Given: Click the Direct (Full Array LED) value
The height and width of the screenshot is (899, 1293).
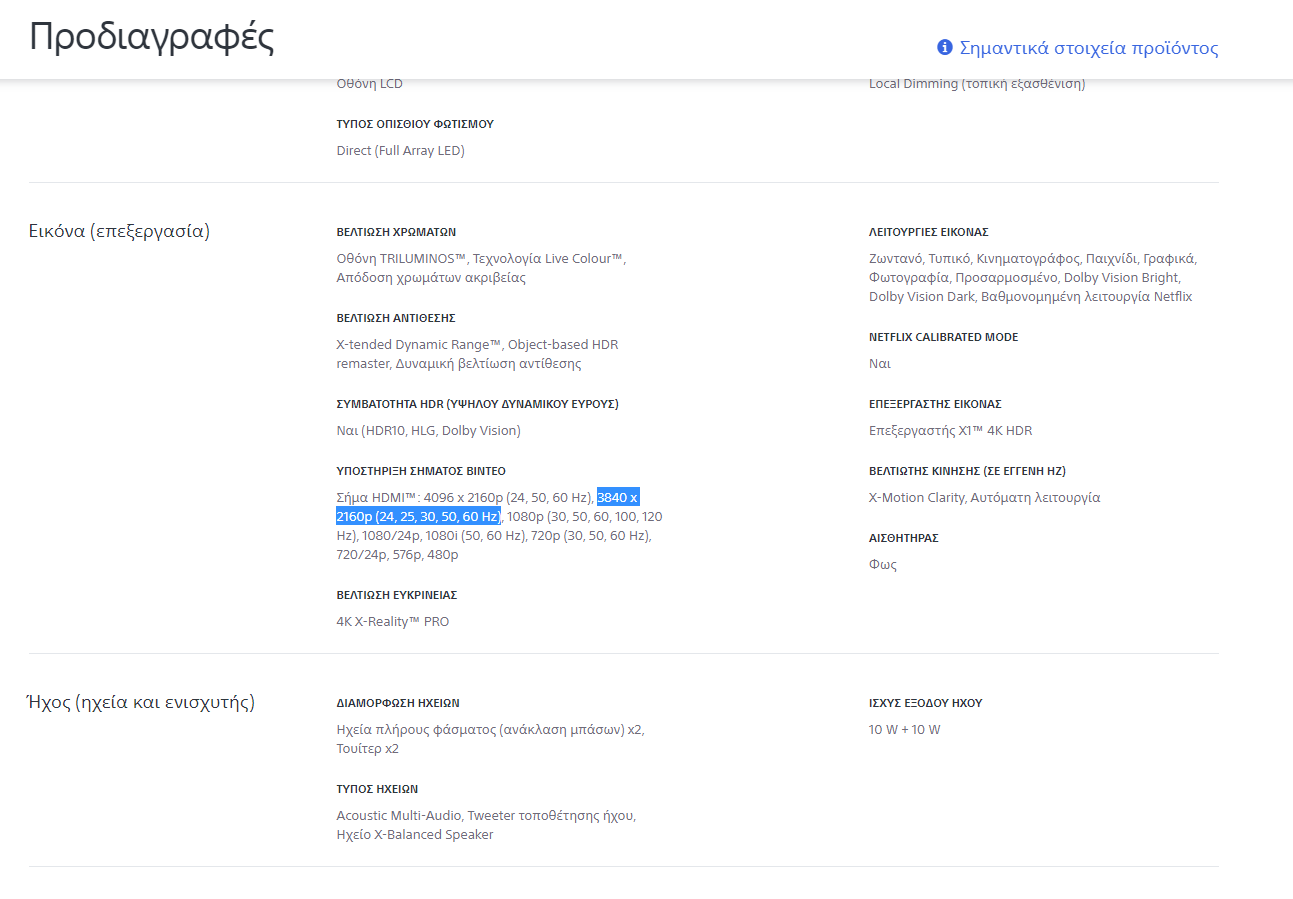Looking at the screenshot, I should (x=401, y=151).
